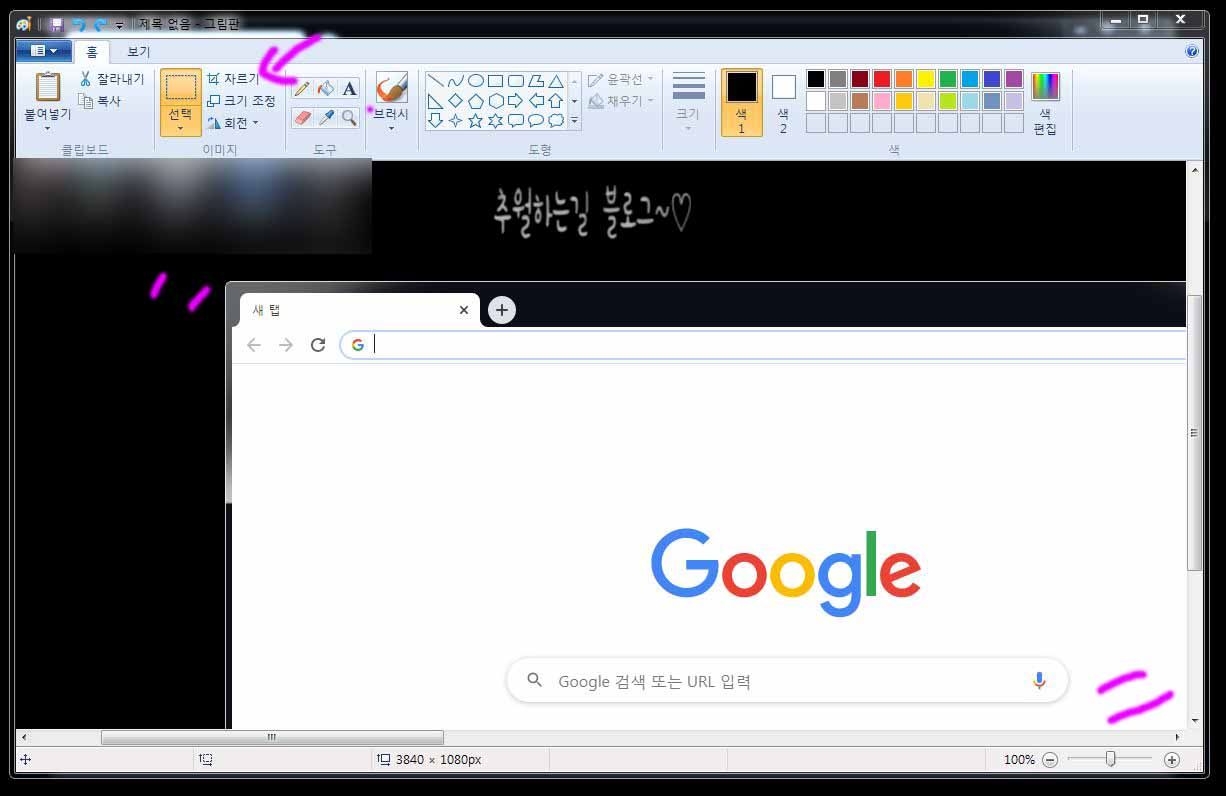Image resolution: width=1226 pixels, height=796 pixels.
Task: Choose the green color swatch
Action: (948, 79)
